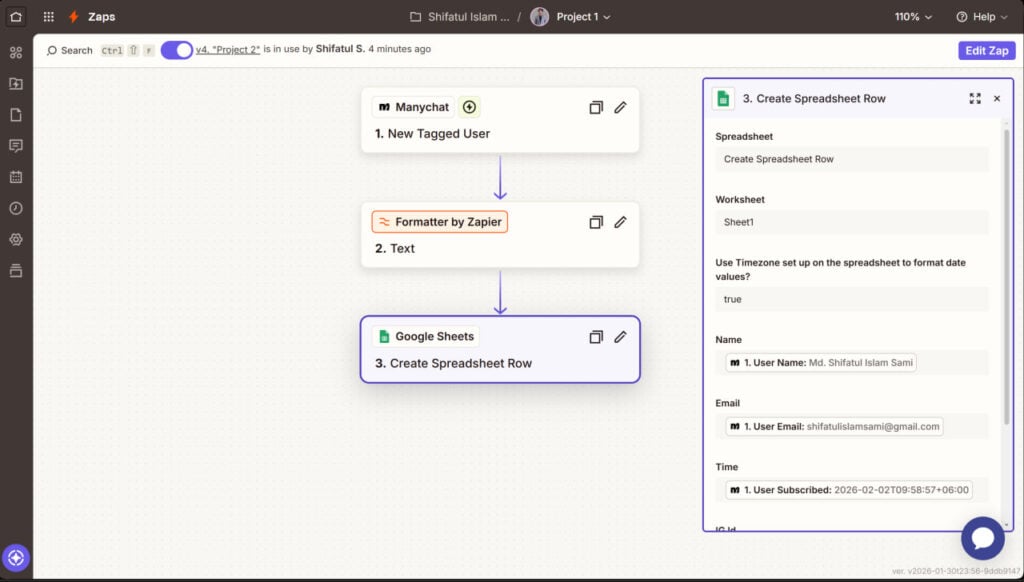
Task: Click the timezone true field
Action: [x=852, y=299]
